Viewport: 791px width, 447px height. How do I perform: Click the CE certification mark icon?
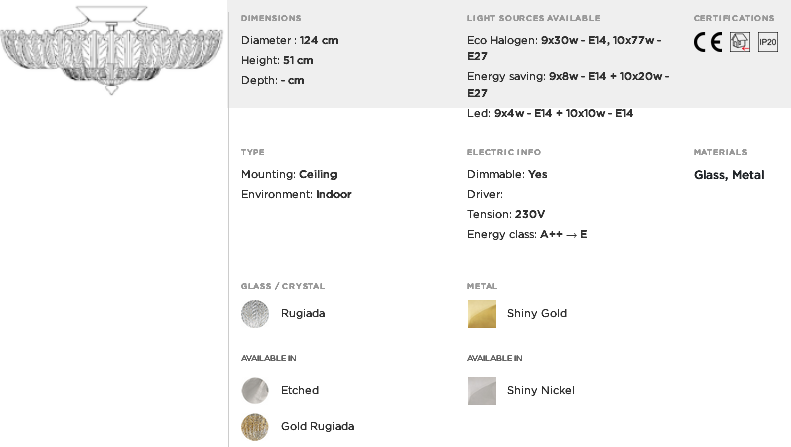click(708, 42)
